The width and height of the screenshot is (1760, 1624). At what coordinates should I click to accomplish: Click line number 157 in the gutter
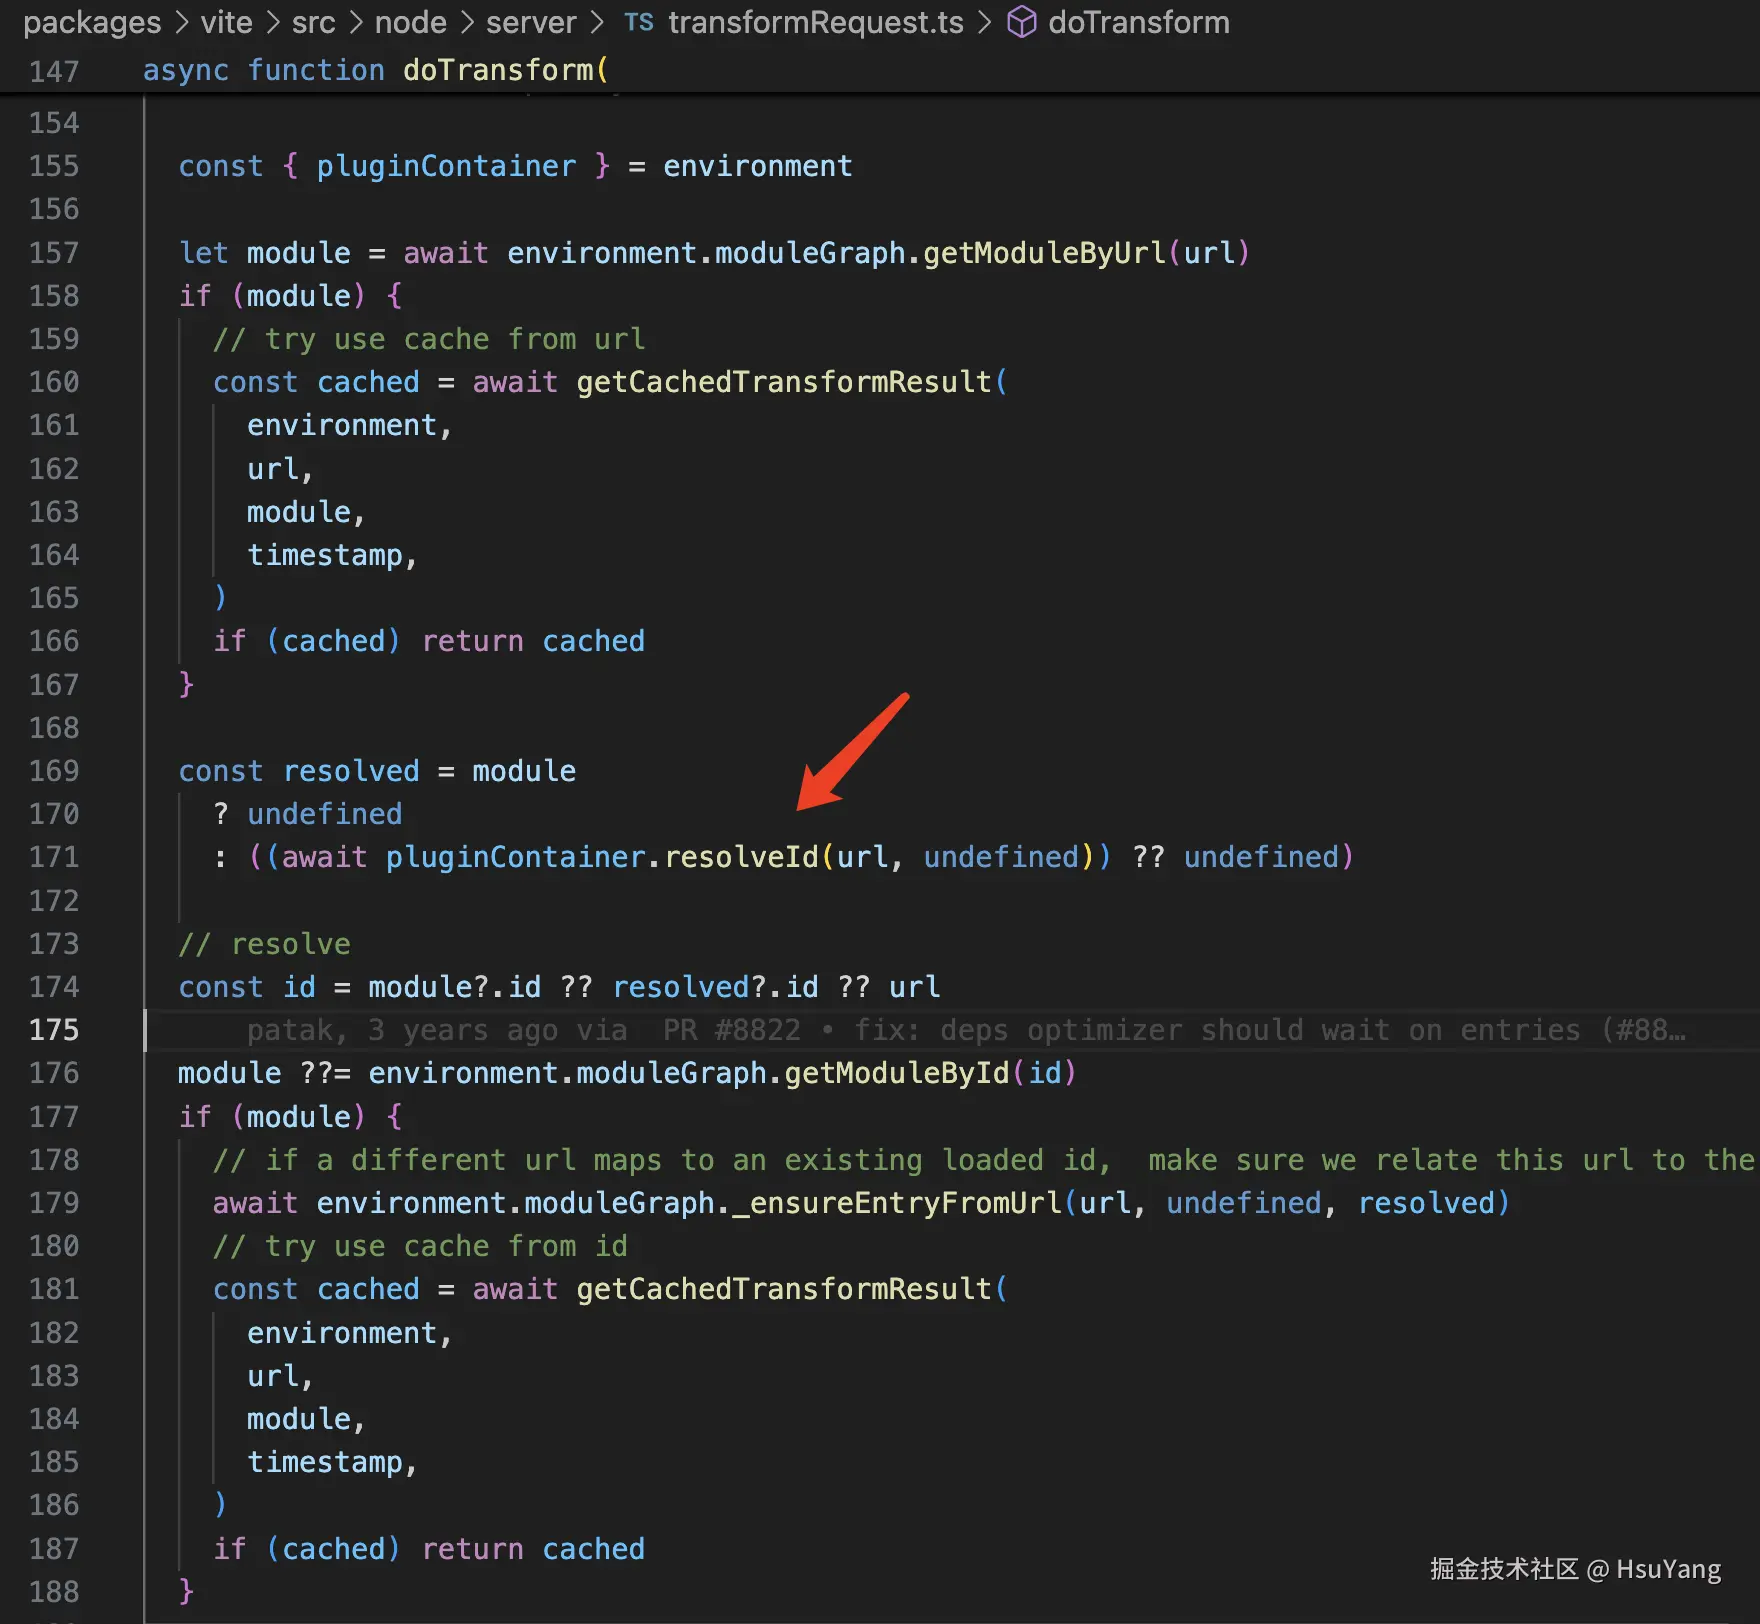54,253
